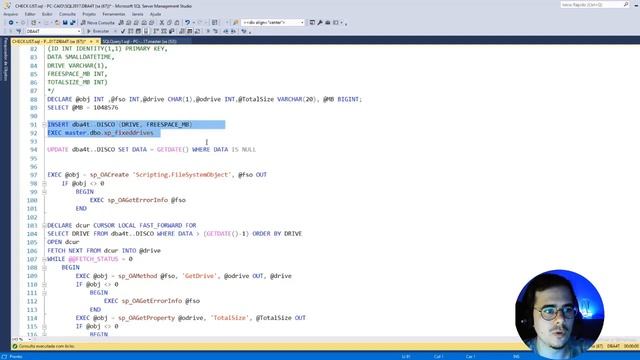Click the Cut scissors icon
This screenshot has height=360, width=640.
pos(162,22)
